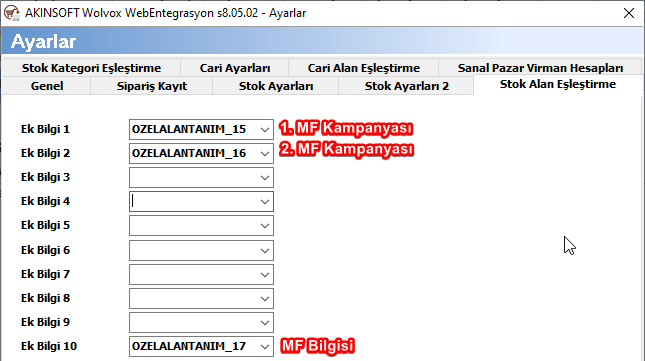Click the OZELALANTANIM_17 field value
Screen dimensions: 645x361
[189, 346]
